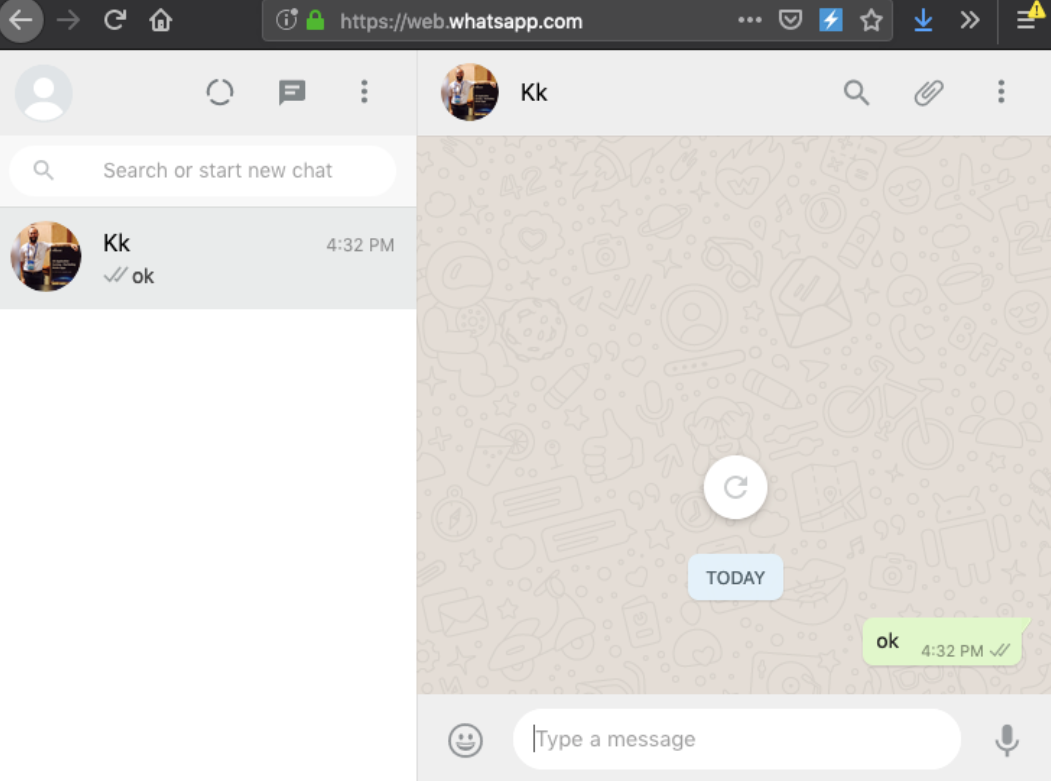Reload the browser page
This screenshot has width=1051, height=781.
point(115,20)
